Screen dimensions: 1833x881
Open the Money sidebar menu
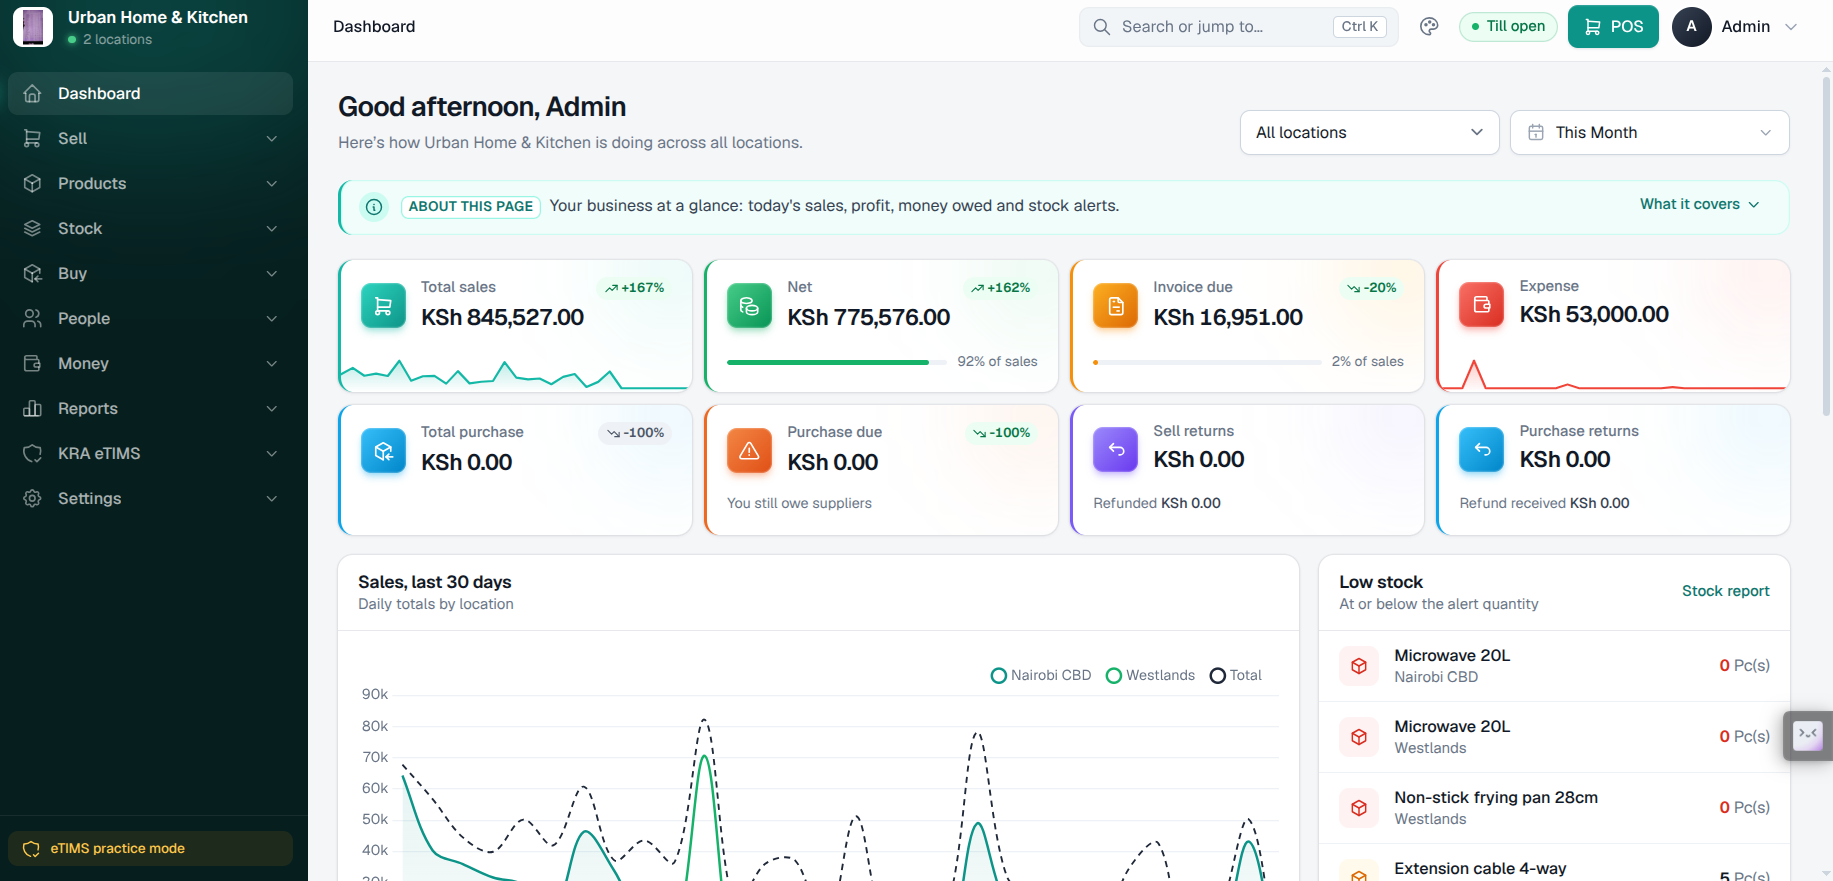(x=150, y=364)
